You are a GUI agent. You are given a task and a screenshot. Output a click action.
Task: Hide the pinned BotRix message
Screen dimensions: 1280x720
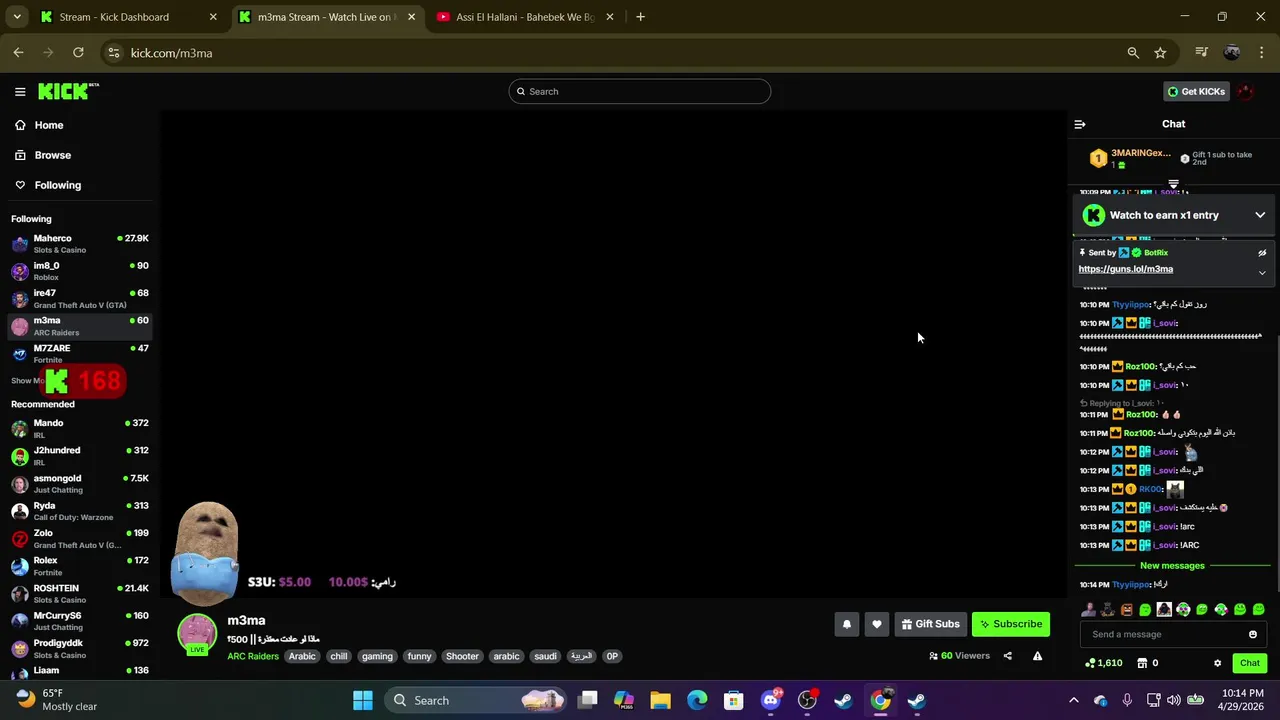[1262, 253]
